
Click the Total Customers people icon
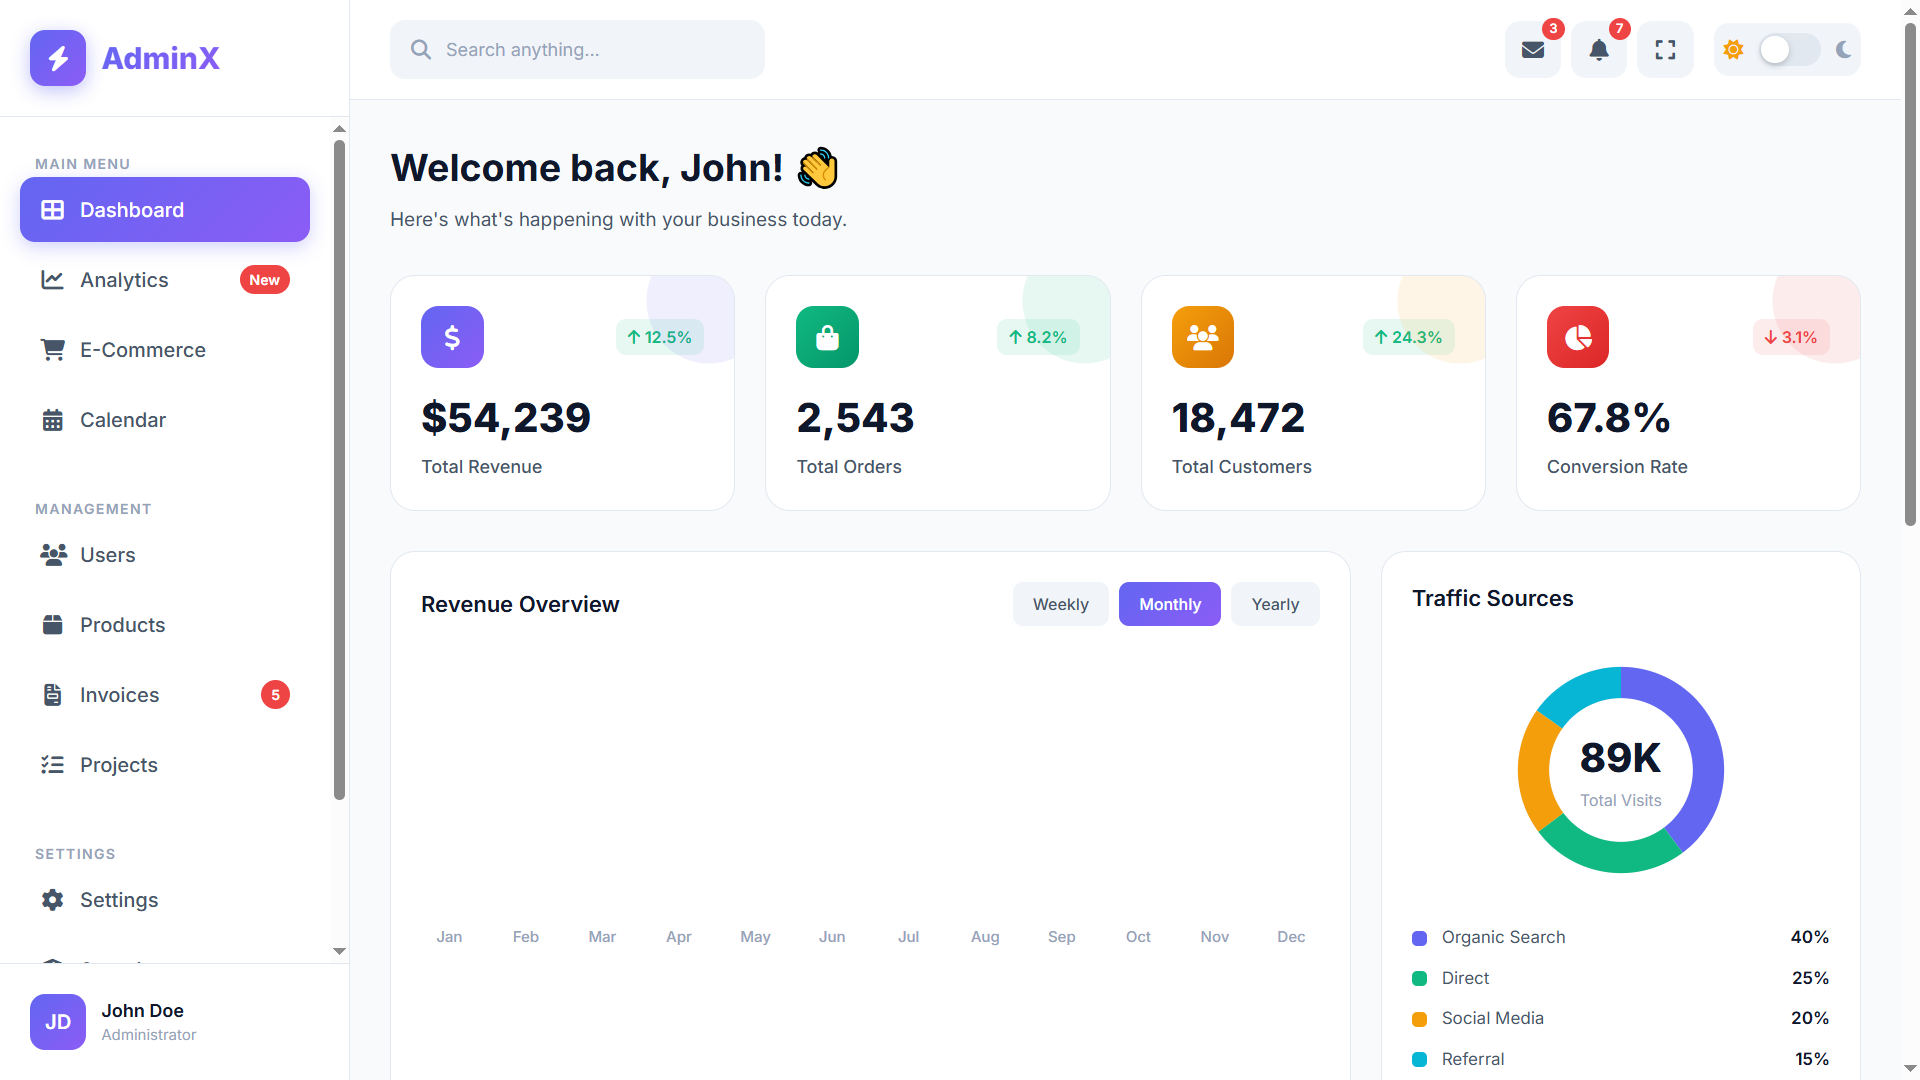tap(1203, 337)
